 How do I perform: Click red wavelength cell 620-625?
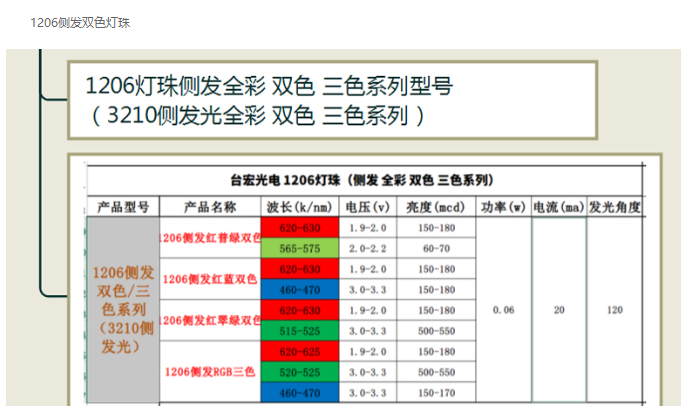coord(300,351)
